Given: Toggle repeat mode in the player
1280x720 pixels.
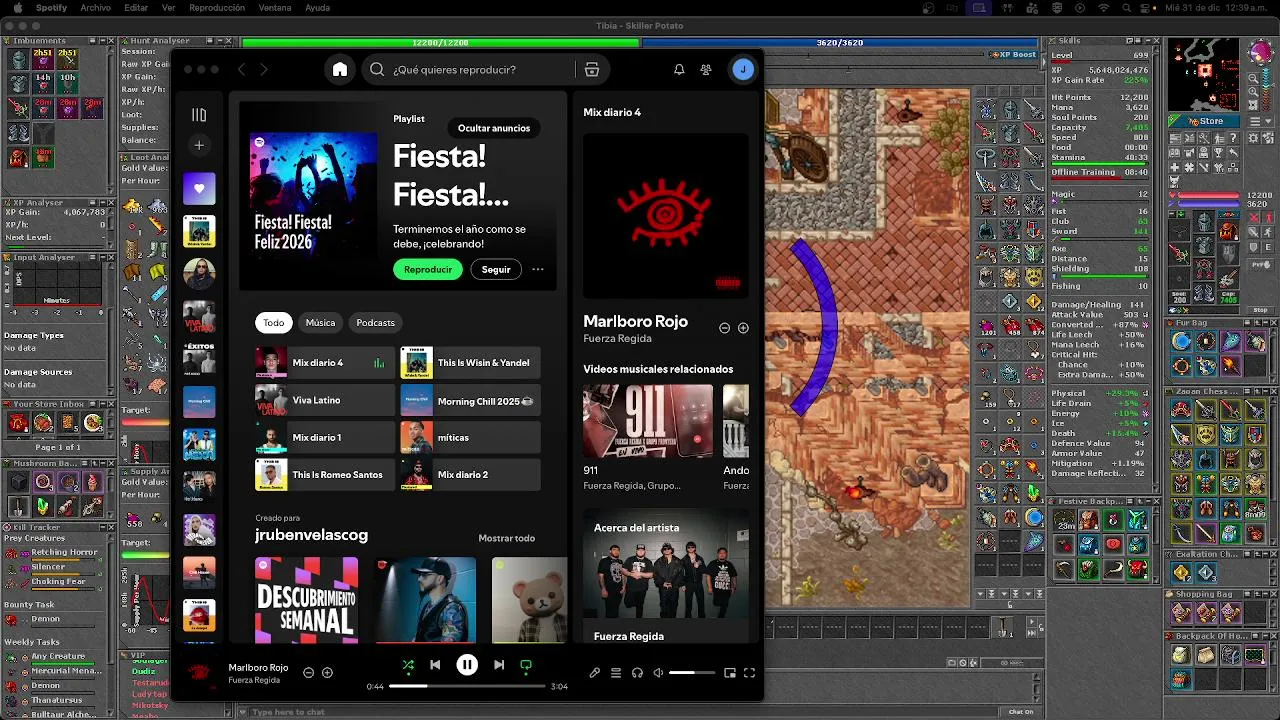Looking at the screenshot, I should [526, 665].
